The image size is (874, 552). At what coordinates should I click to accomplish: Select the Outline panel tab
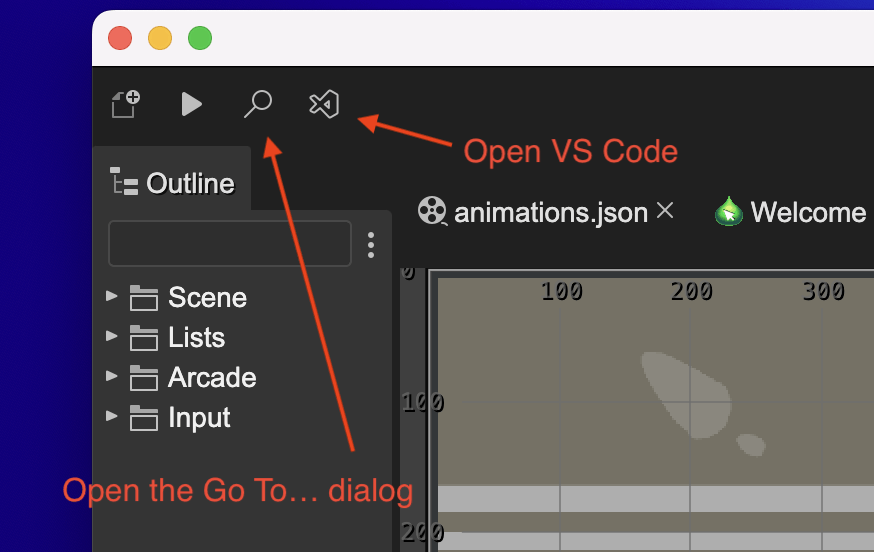[172, 183]
